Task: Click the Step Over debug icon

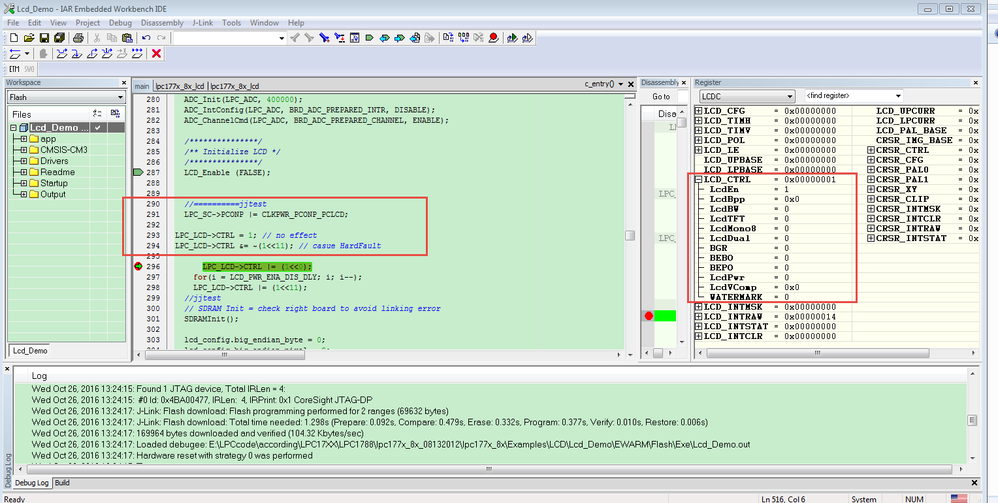Action: click(x=62, y=53)
